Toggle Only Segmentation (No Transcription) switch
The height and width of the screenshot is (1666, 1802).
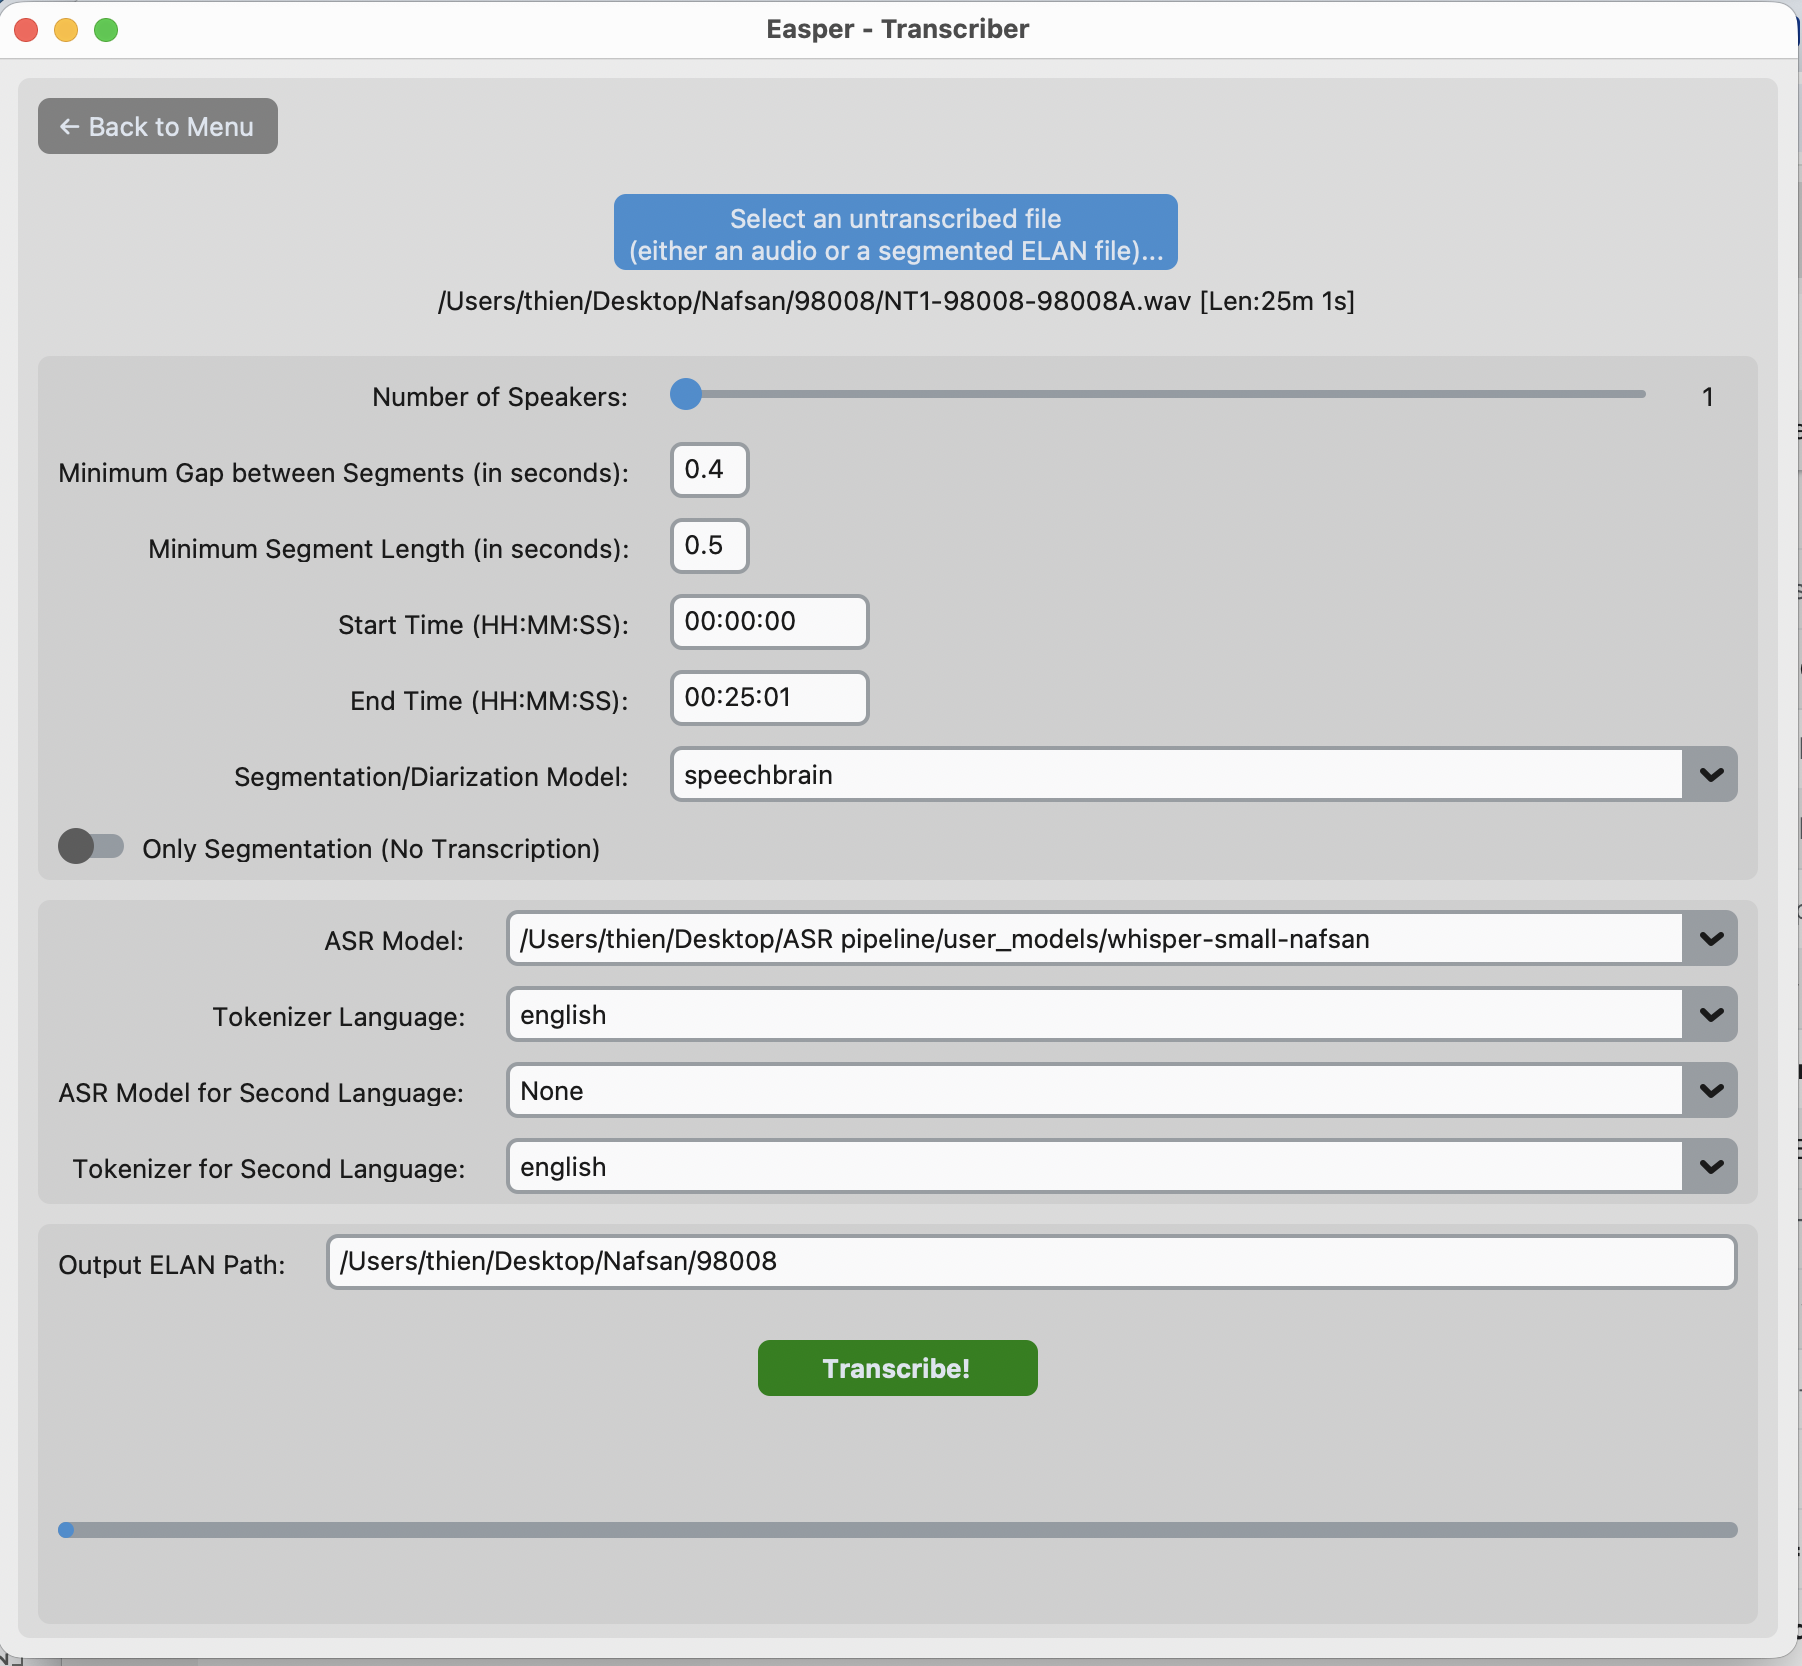(x=91, y=847)
